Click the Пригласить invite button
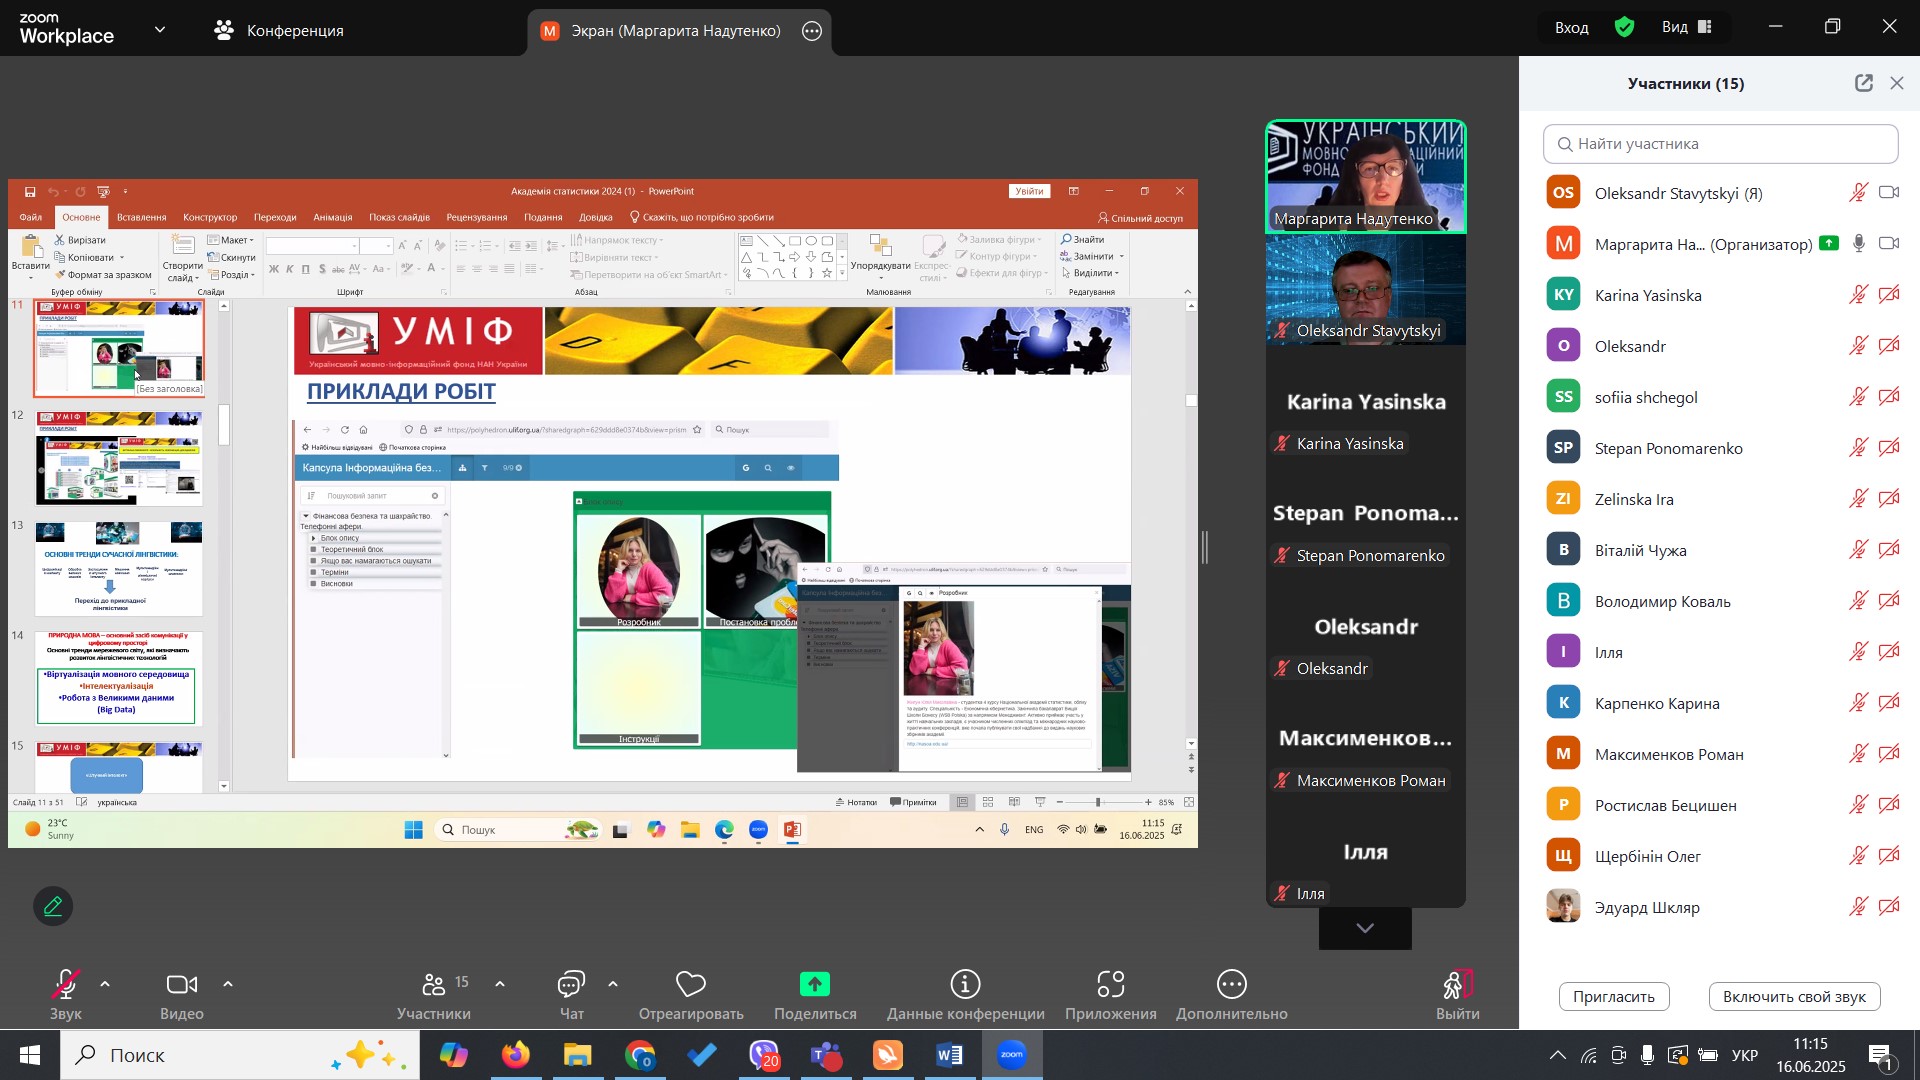Screen dimensions: 1920x1080 coord(1613,997)
